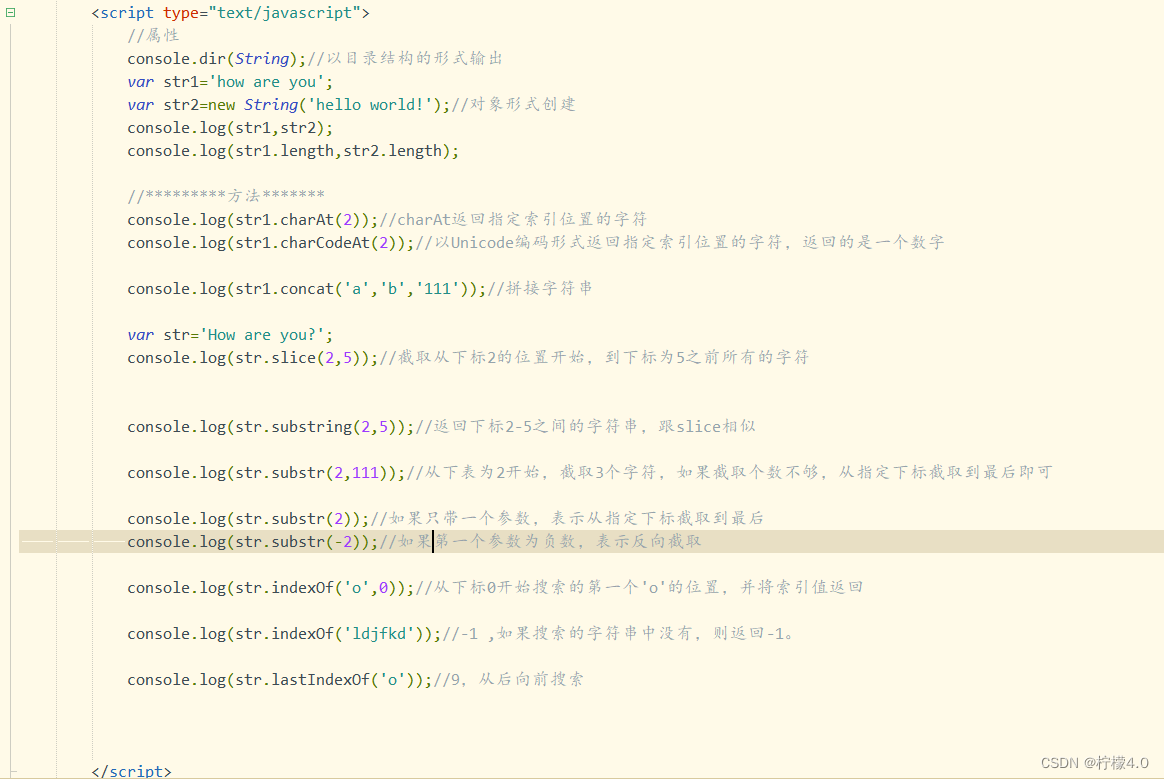Image resolution: width=1164 pixels, height=779 pixels.
Task: Select the String keyword in the dir call
Action: [x=262, y=58]
